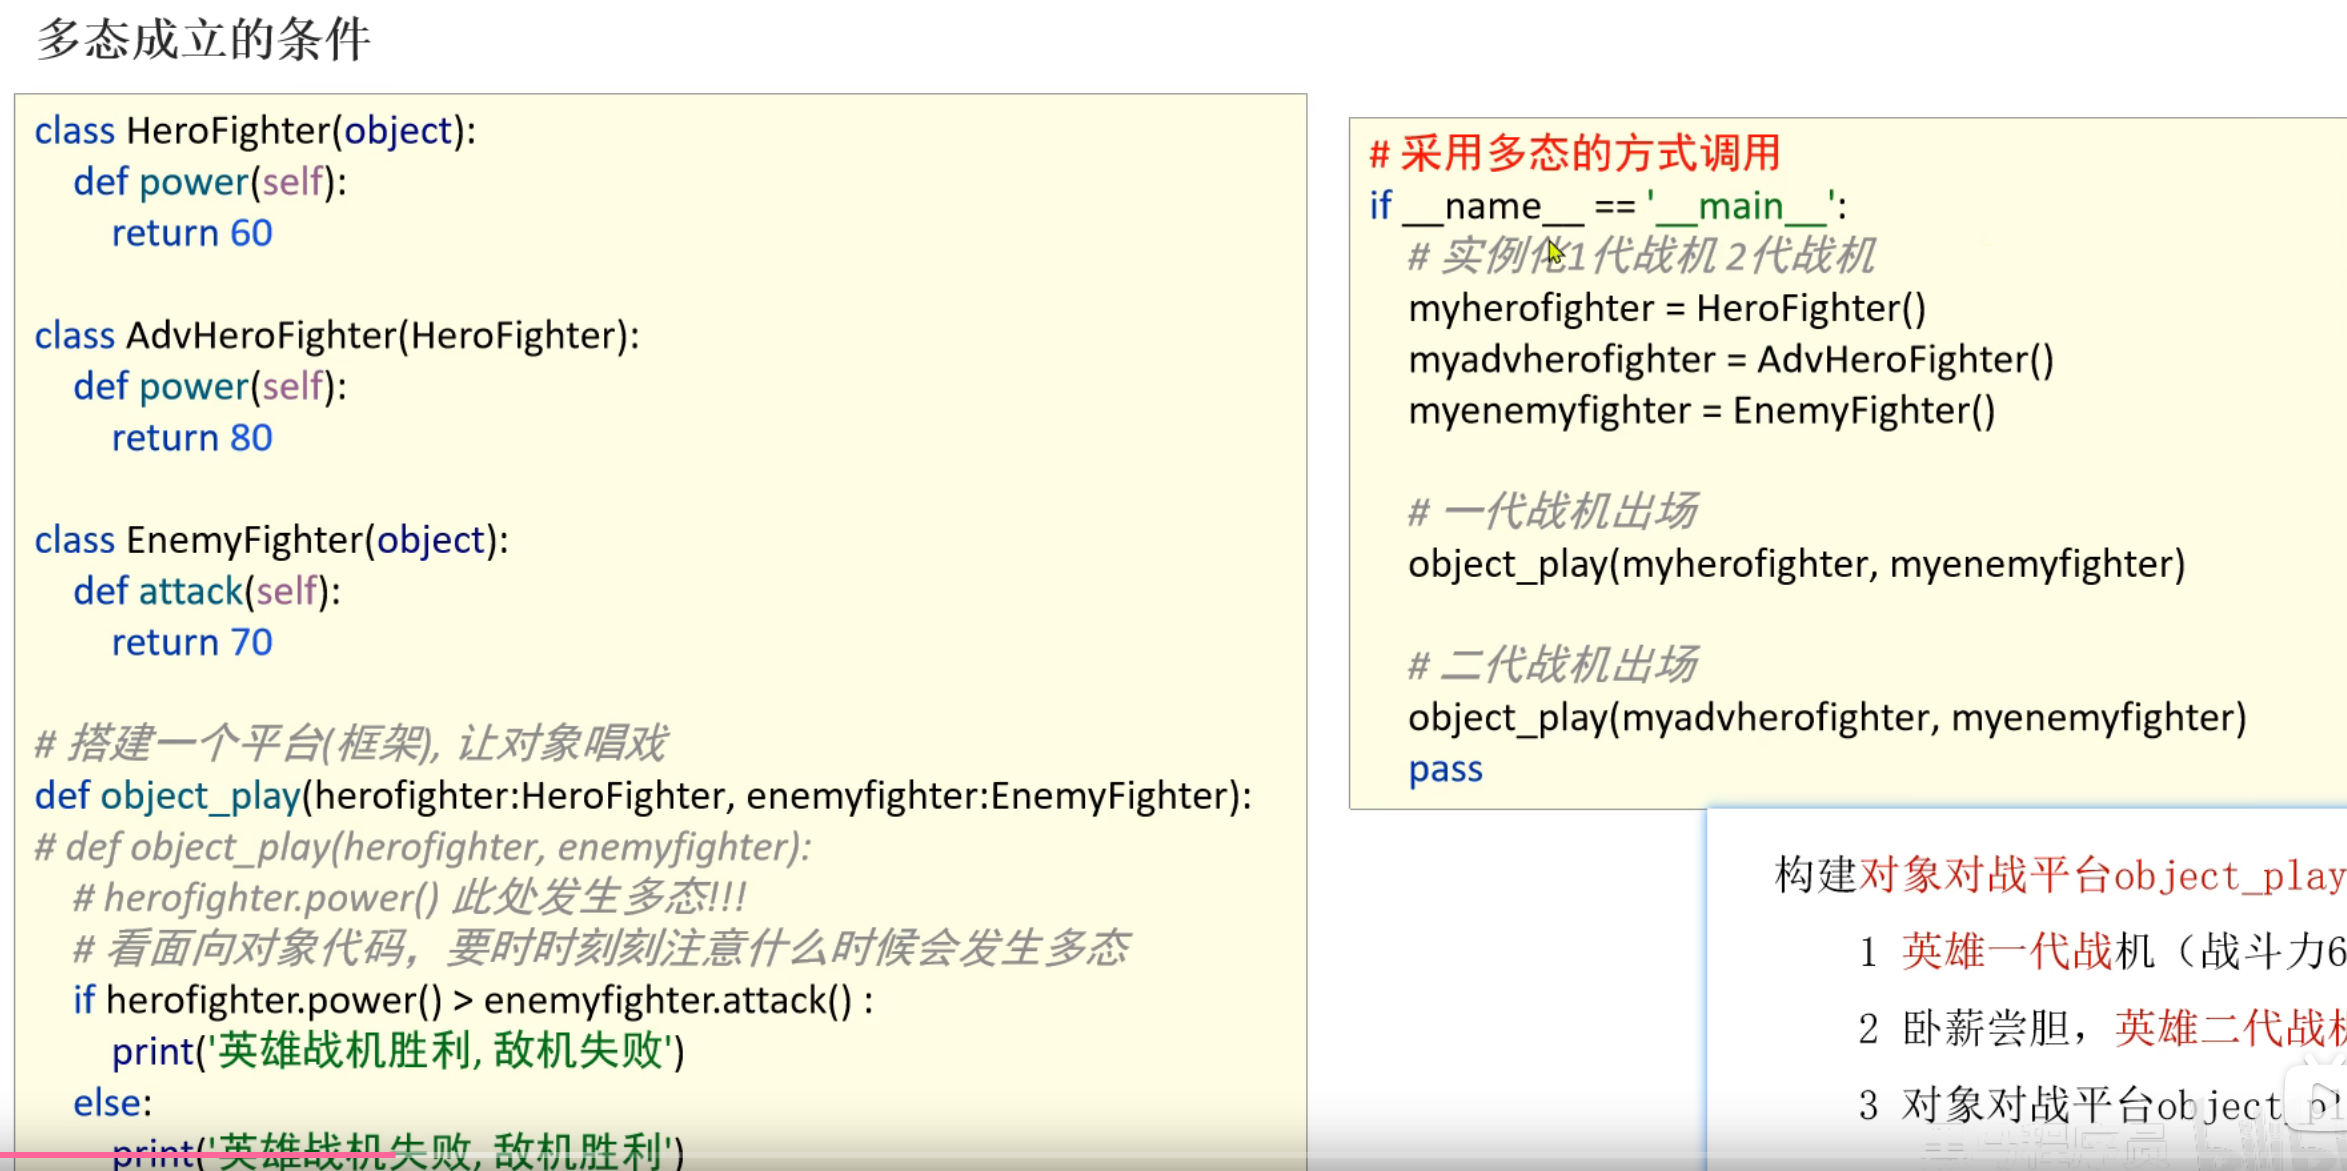Image resolution: width=2347 pixels, height=1171 pixels.
Task: Click the red 对象对战平台object_play text
Action: [2100, 876]
